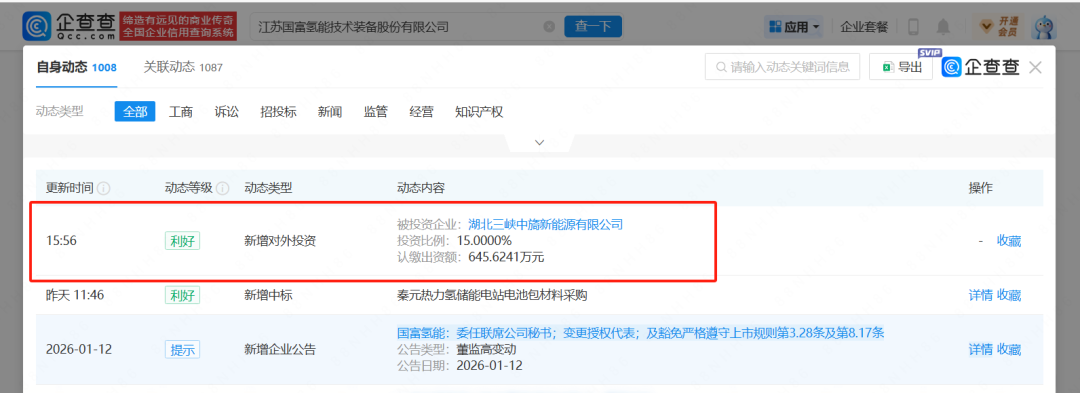Click the 新增中标 type cell
This screenshot has height=393, width=1080.
tap(269, 295)
